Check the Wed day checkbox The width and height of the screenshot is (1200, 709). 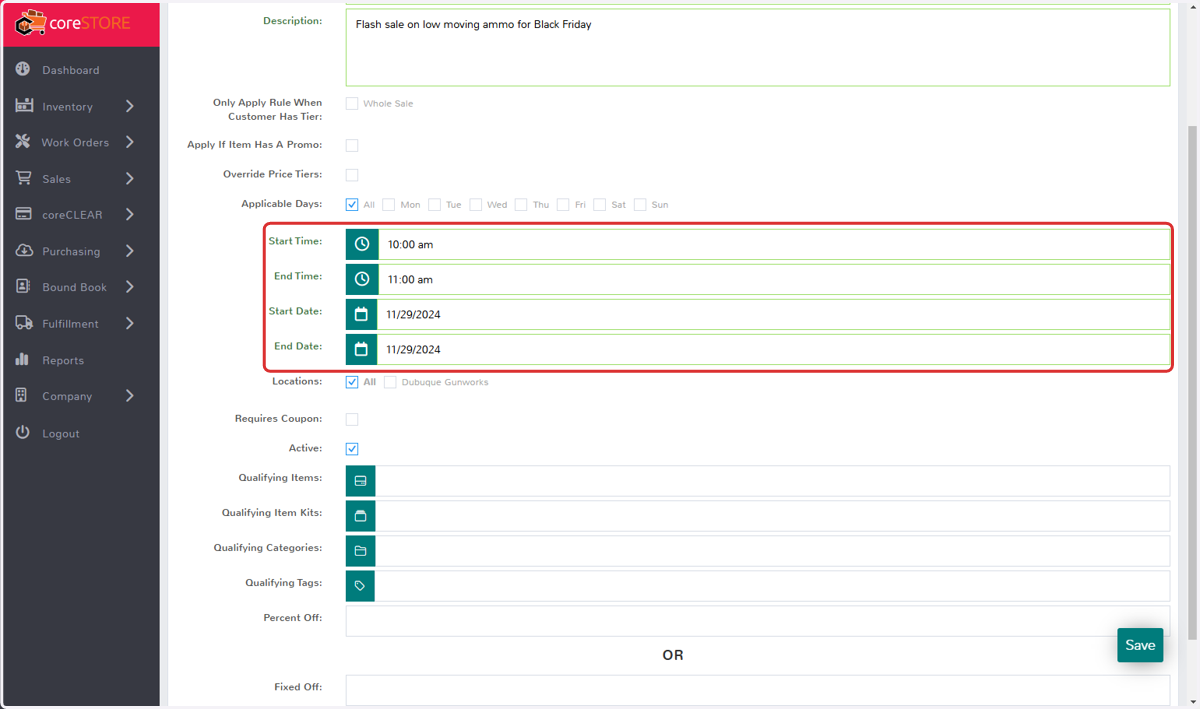click(476, 205)
